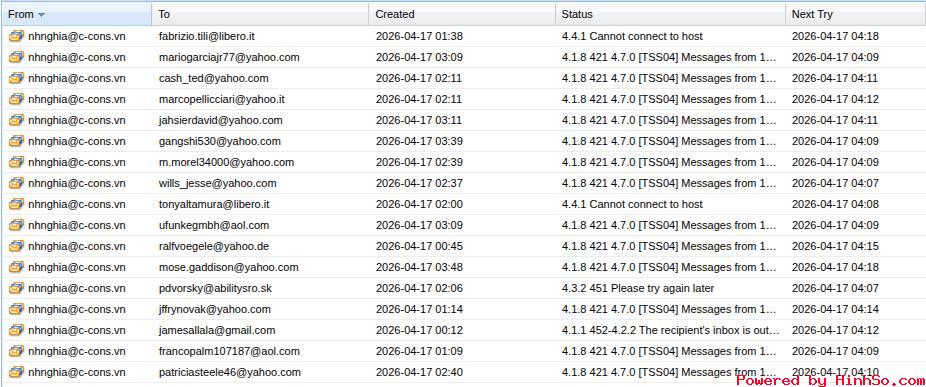Click status '4.4.1 Cannot connect to host' for tonyaltamura

coord(632,204)
